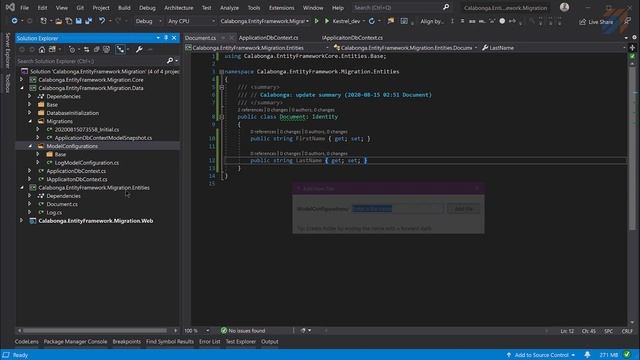Expand the Calabonga.EntityFramework.Migration.Web project node
The height and width of the screenshot is (360, 640).
22,221
